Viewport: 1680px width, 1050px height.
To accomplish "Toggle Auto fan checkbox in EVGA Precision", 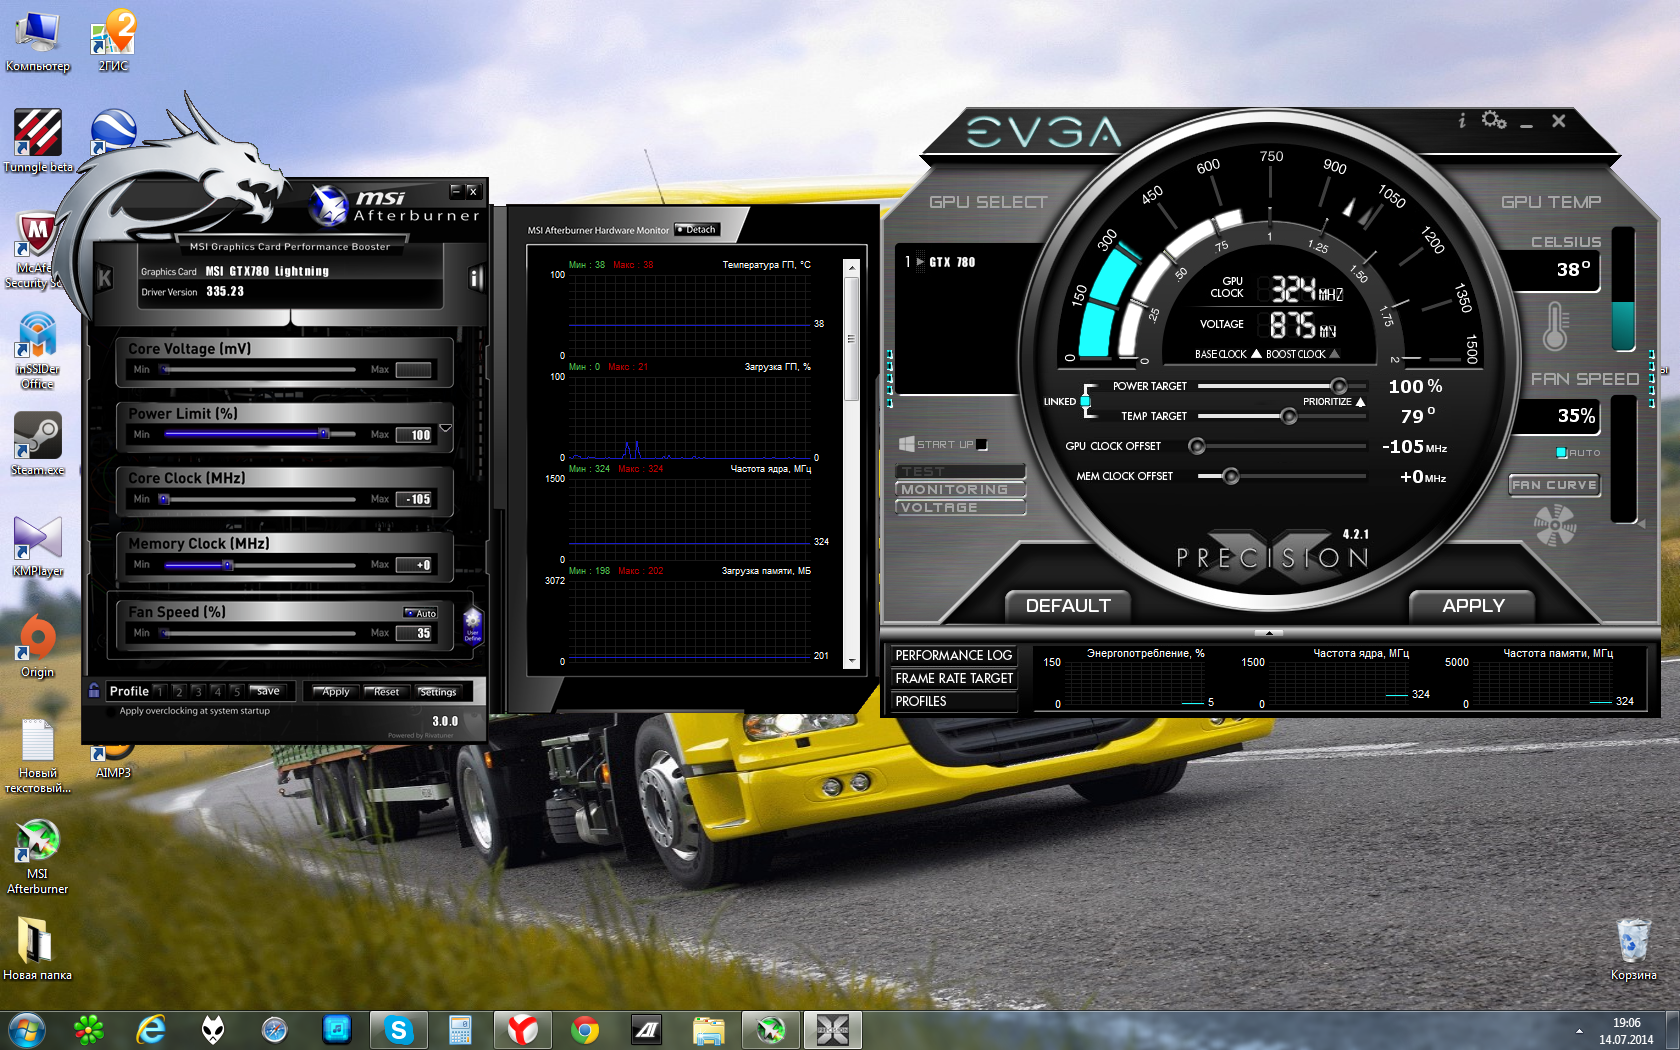I will click(1562, 453).
